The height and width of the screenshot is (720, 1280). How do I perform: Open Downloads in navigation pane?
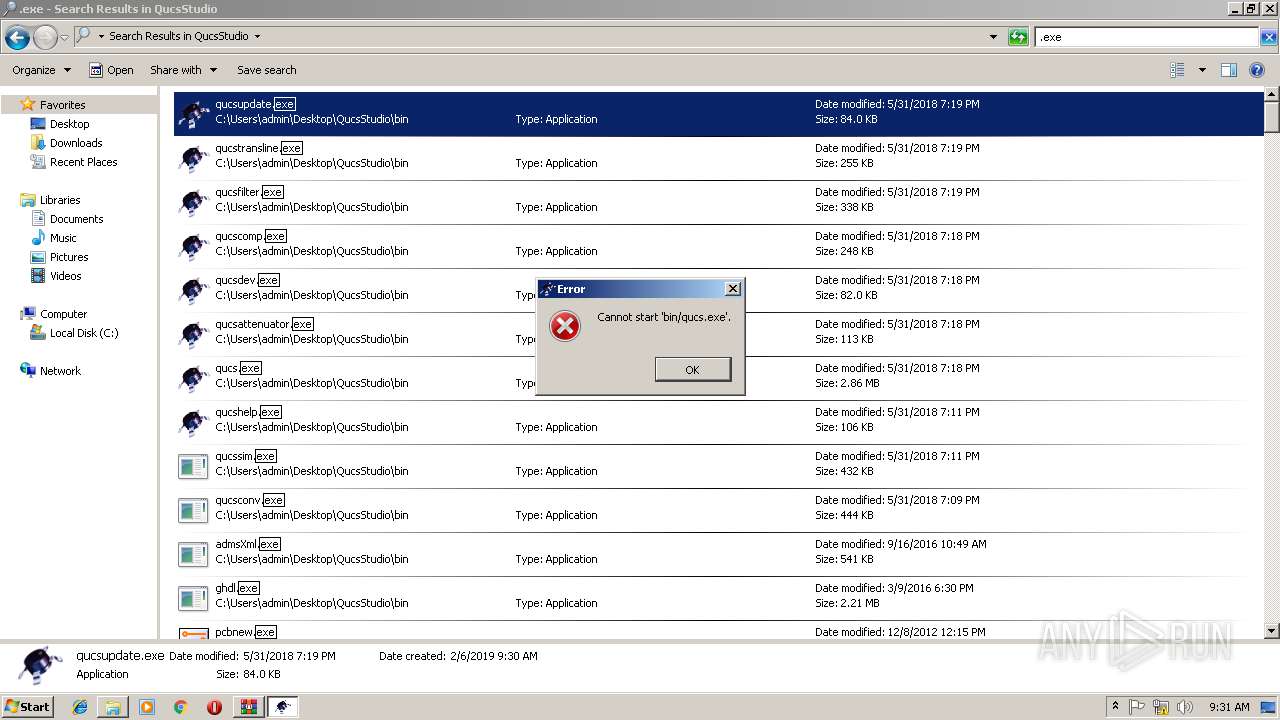[76, 143]
